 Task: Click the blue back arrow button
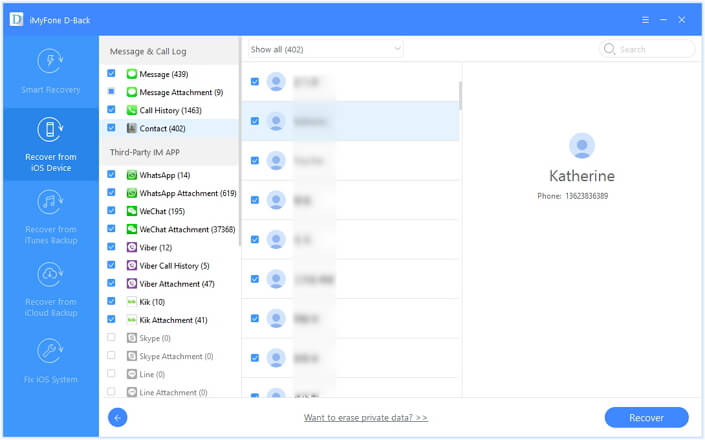pos(118,417)
